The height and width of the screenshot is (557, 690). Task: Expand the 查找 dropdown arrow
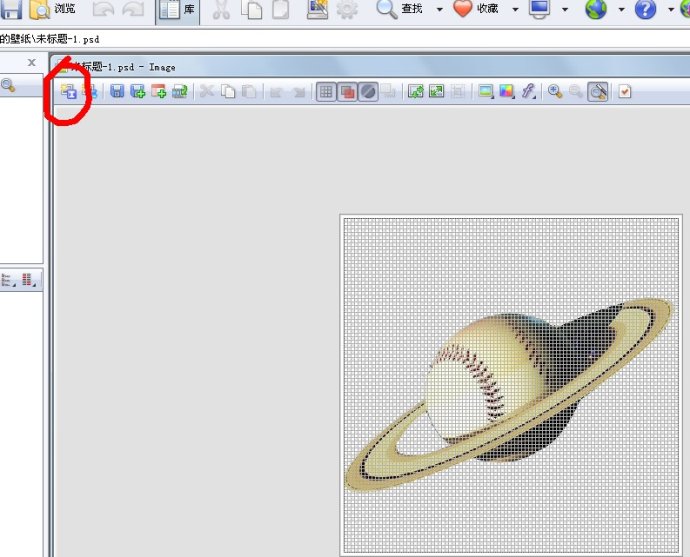tap(439, 9)
